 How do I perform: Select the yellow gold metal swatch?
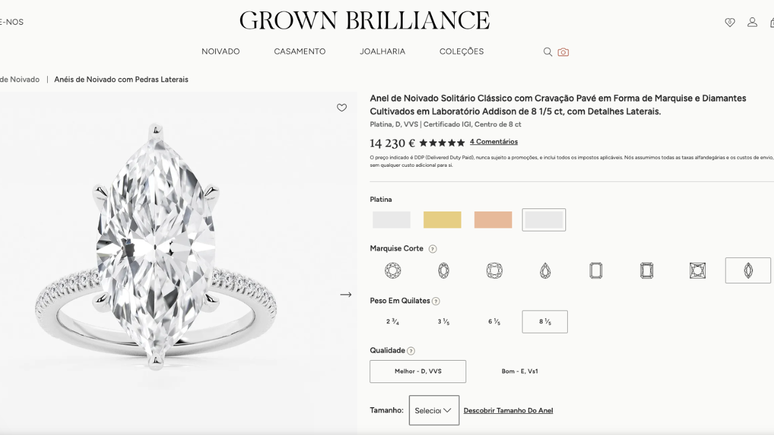click(442, 220)
